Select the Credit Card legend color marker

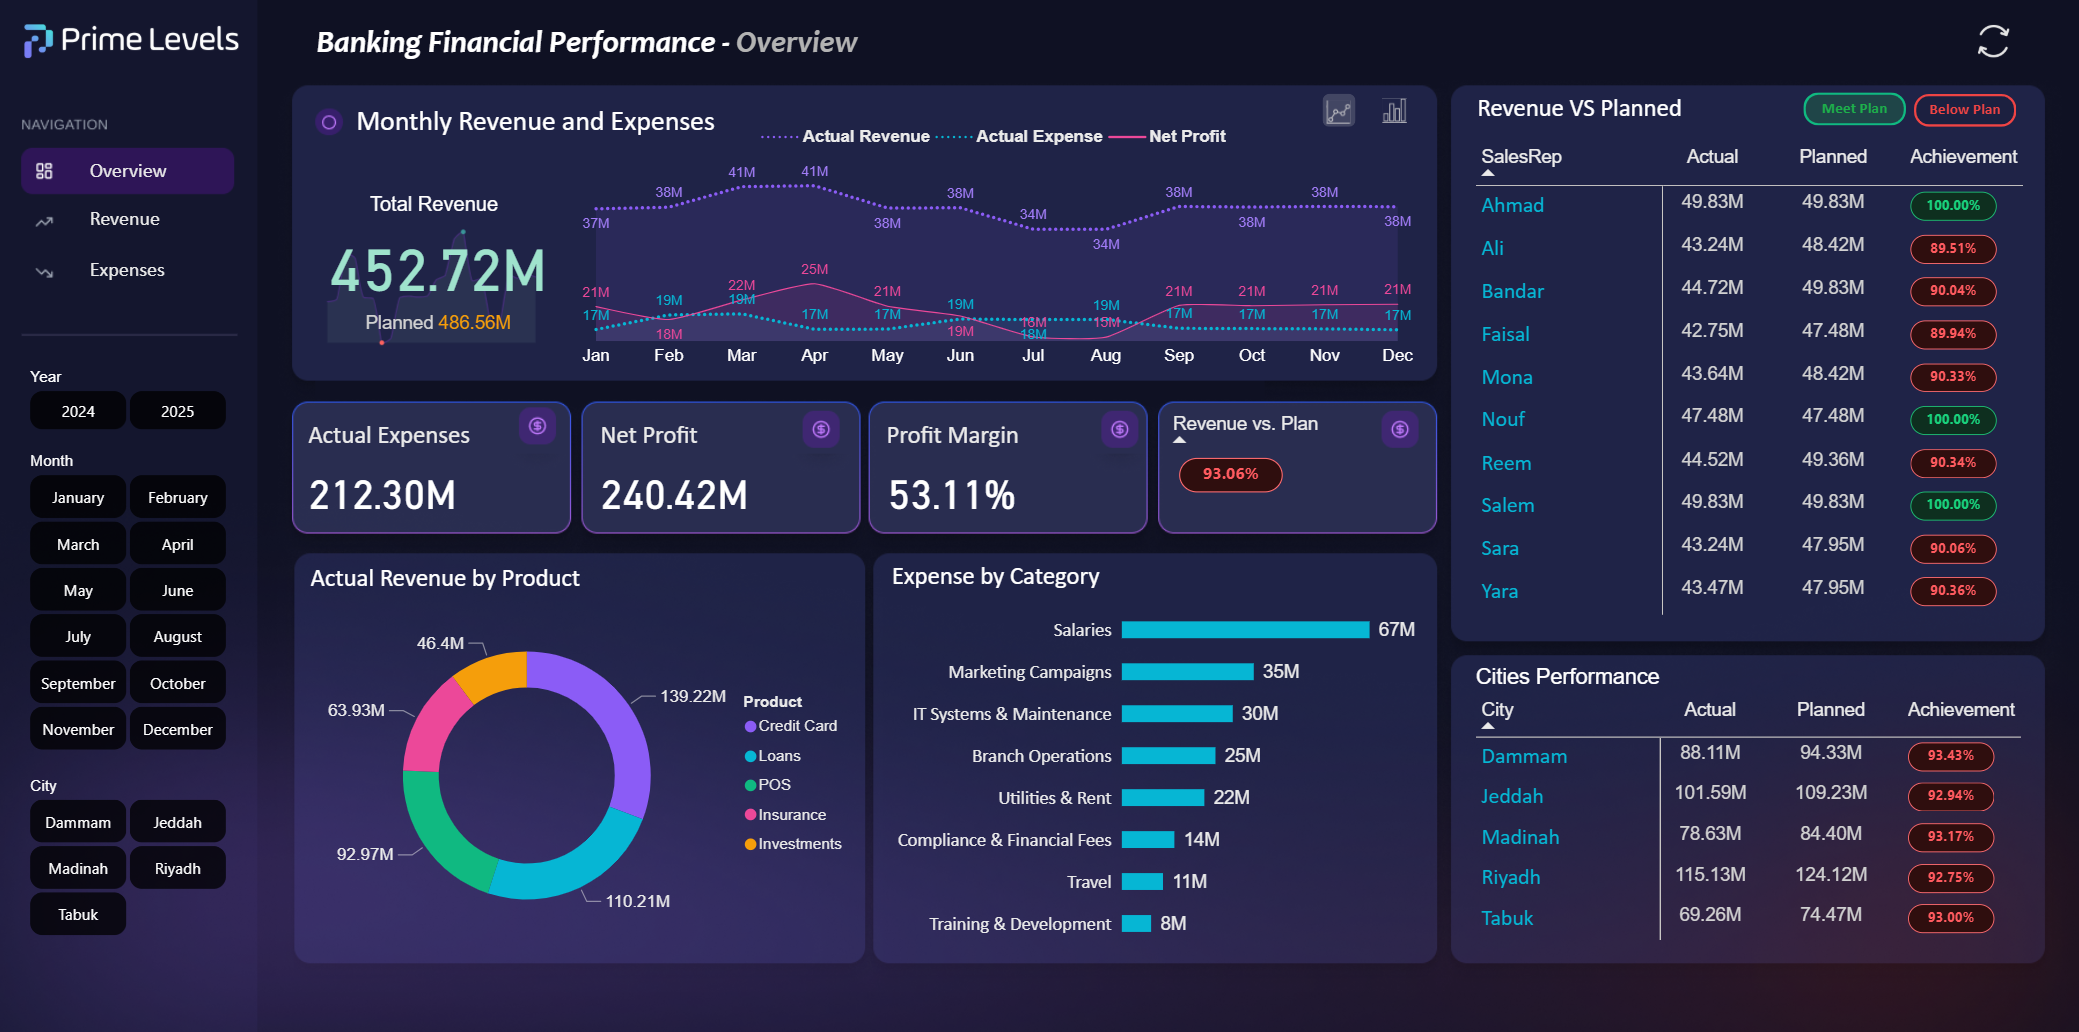click(750, 726)
